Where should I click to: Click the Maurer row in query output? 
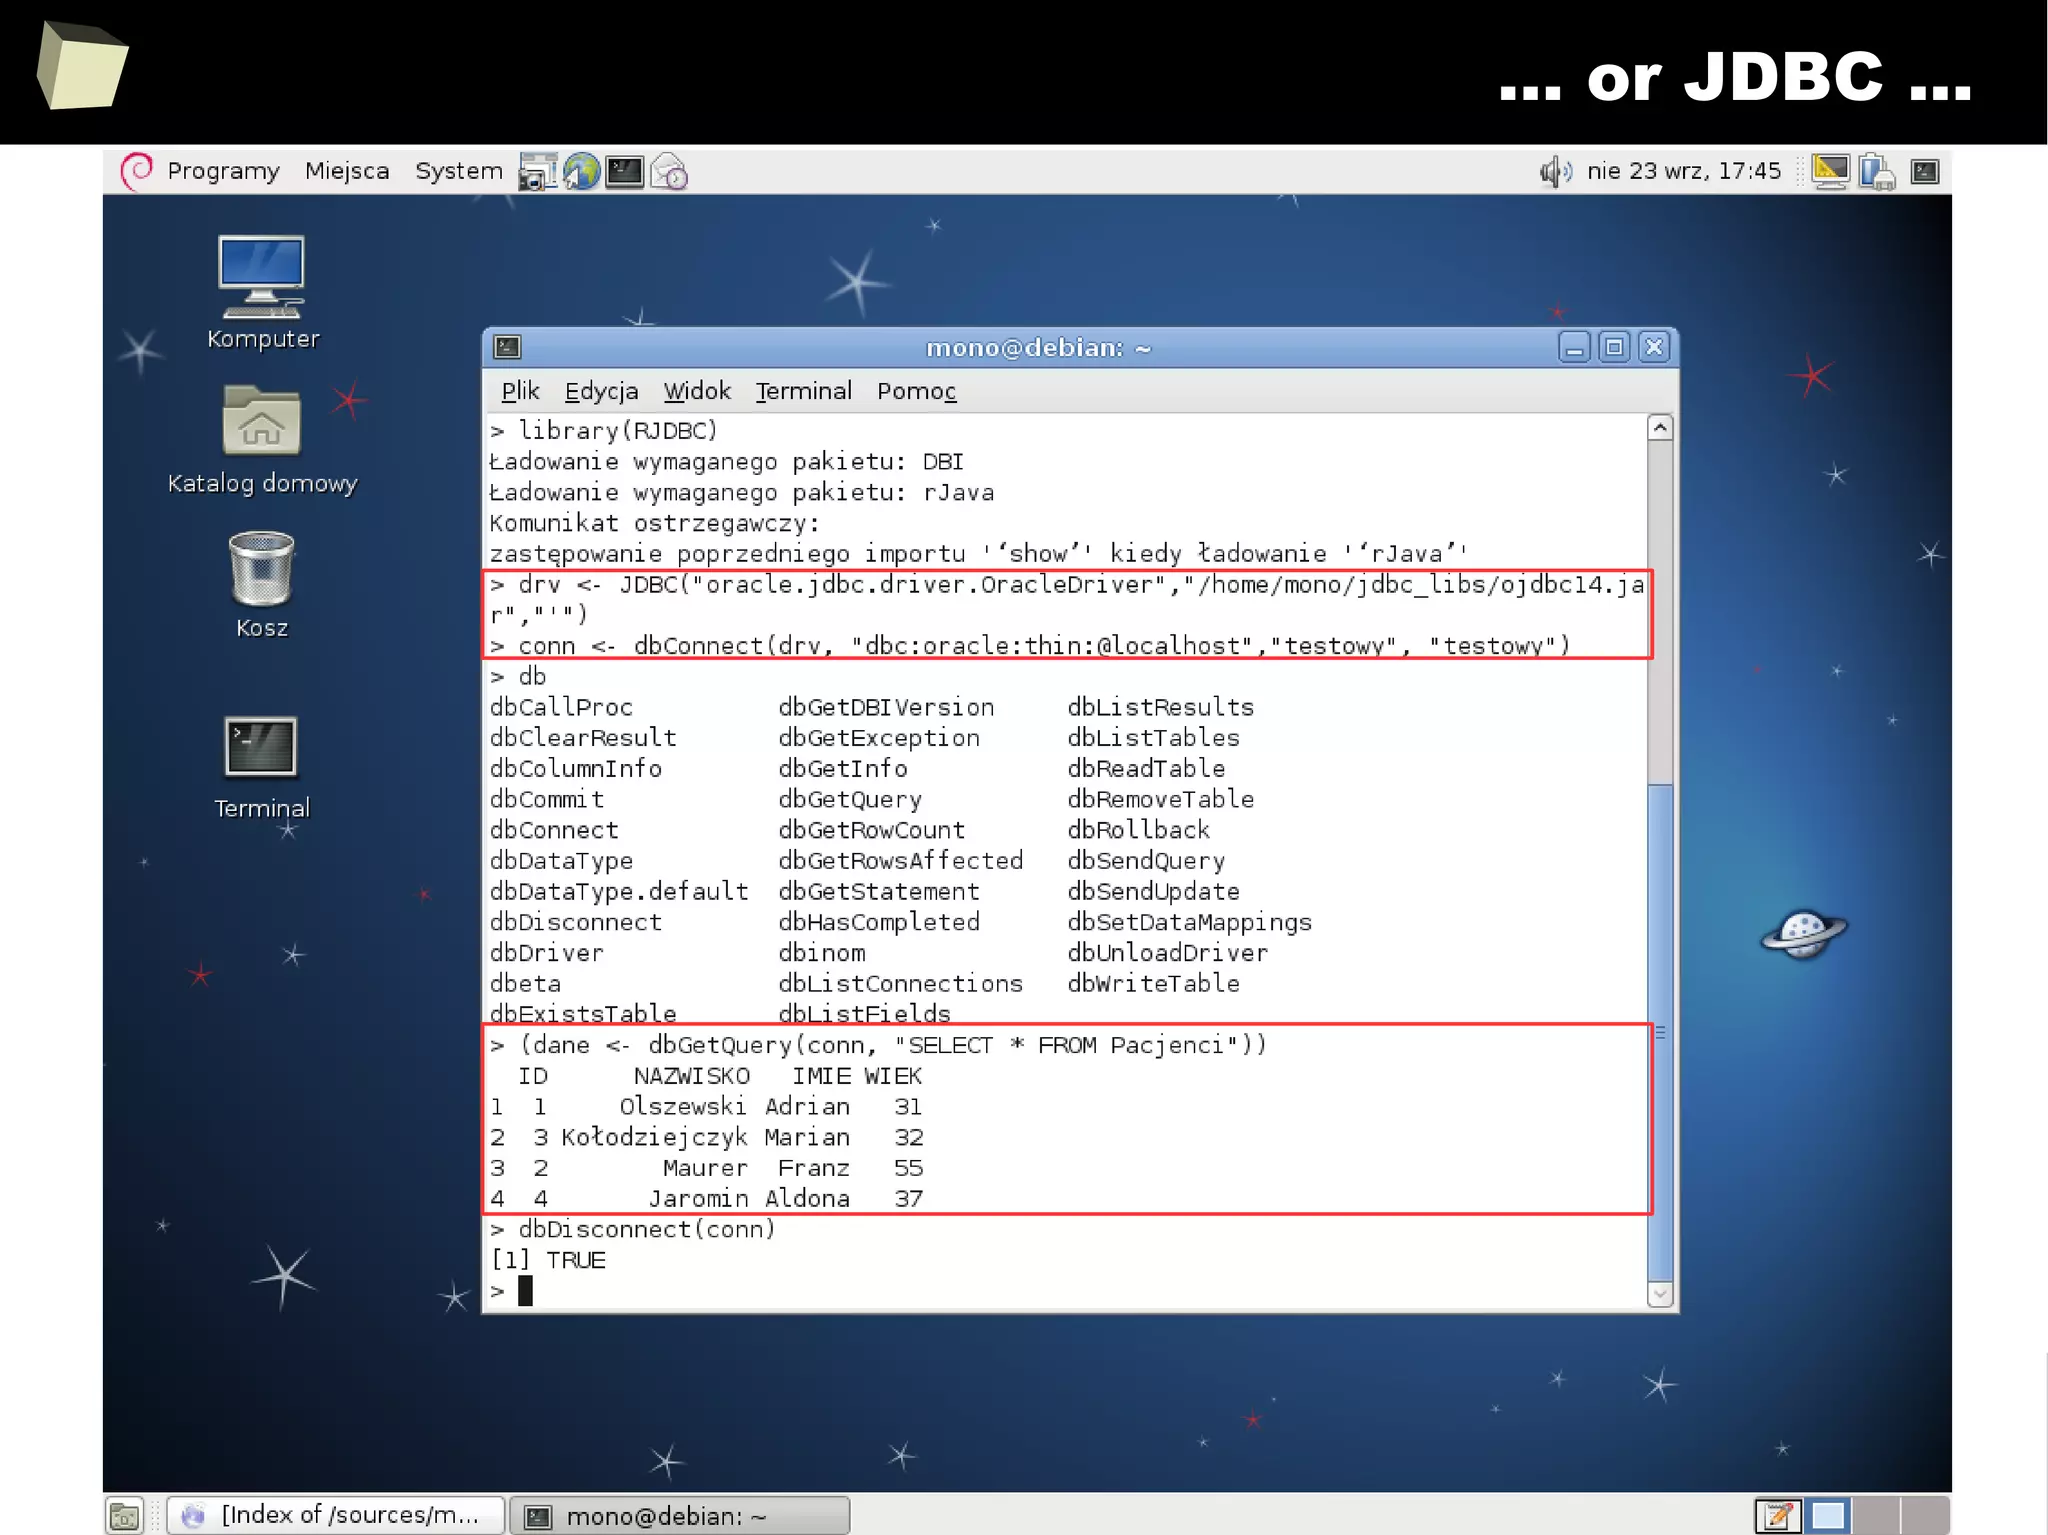[x=706, y=1168]
